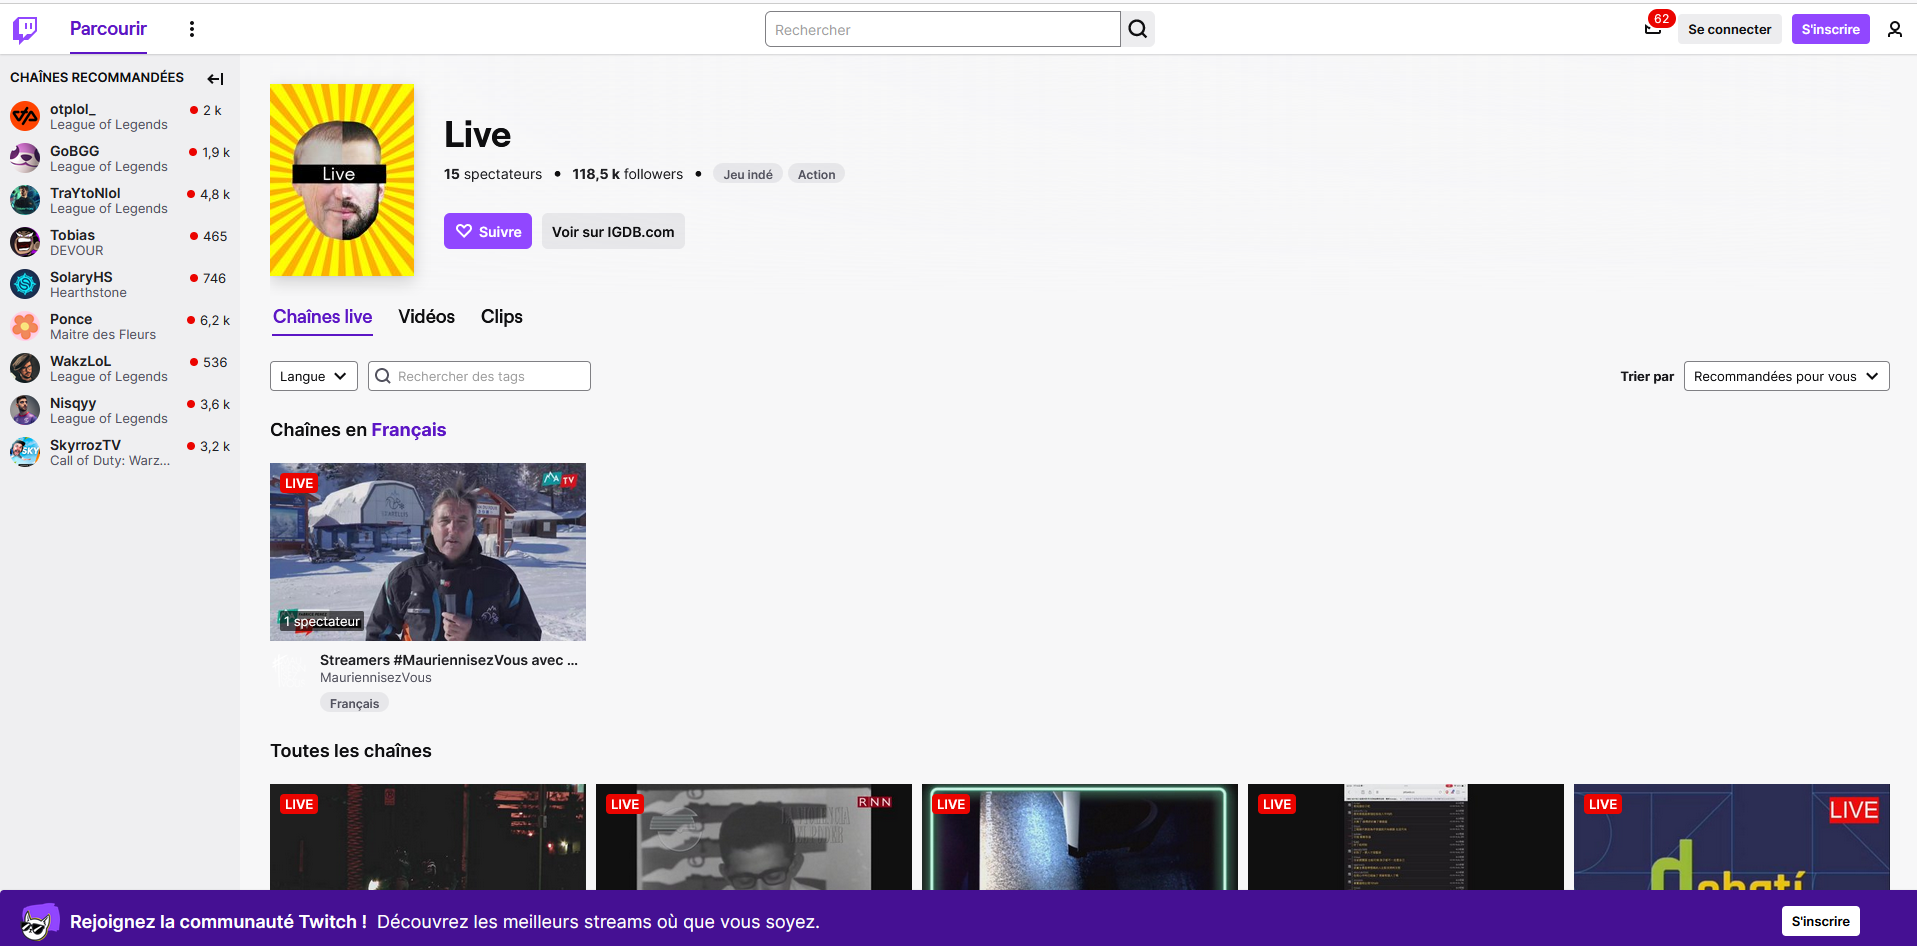
Task: Open the MauriennisezVous stream thumbnail
Action: click(x=428, y=551)
